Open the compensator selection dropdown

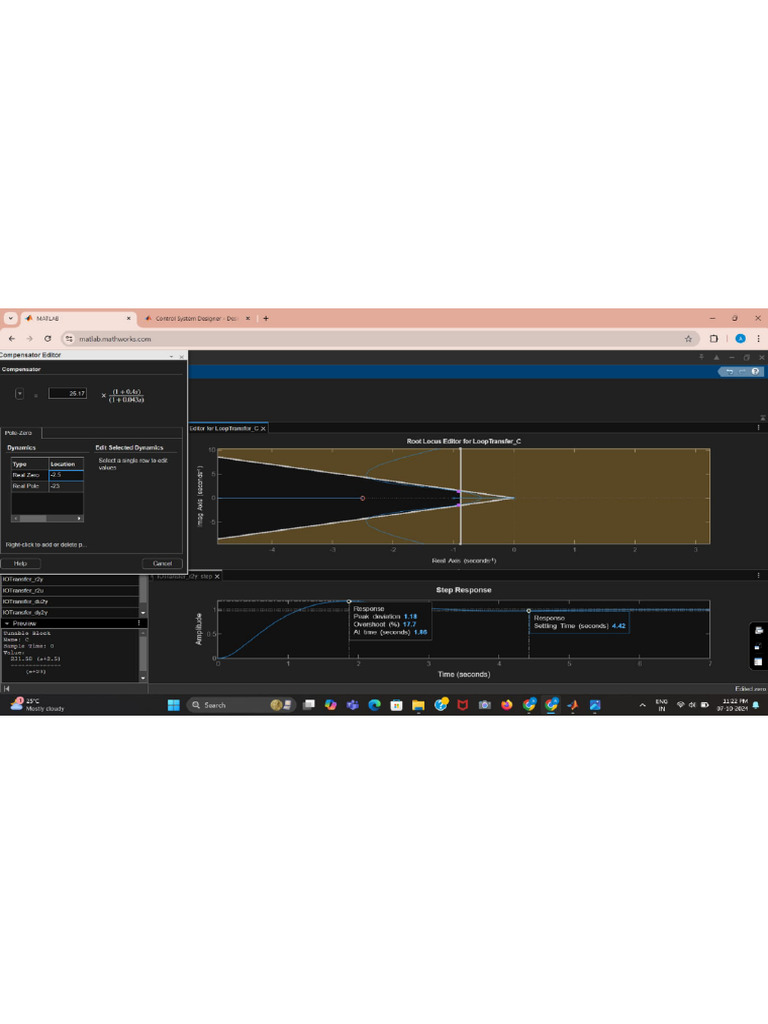[x=20, y=394]
